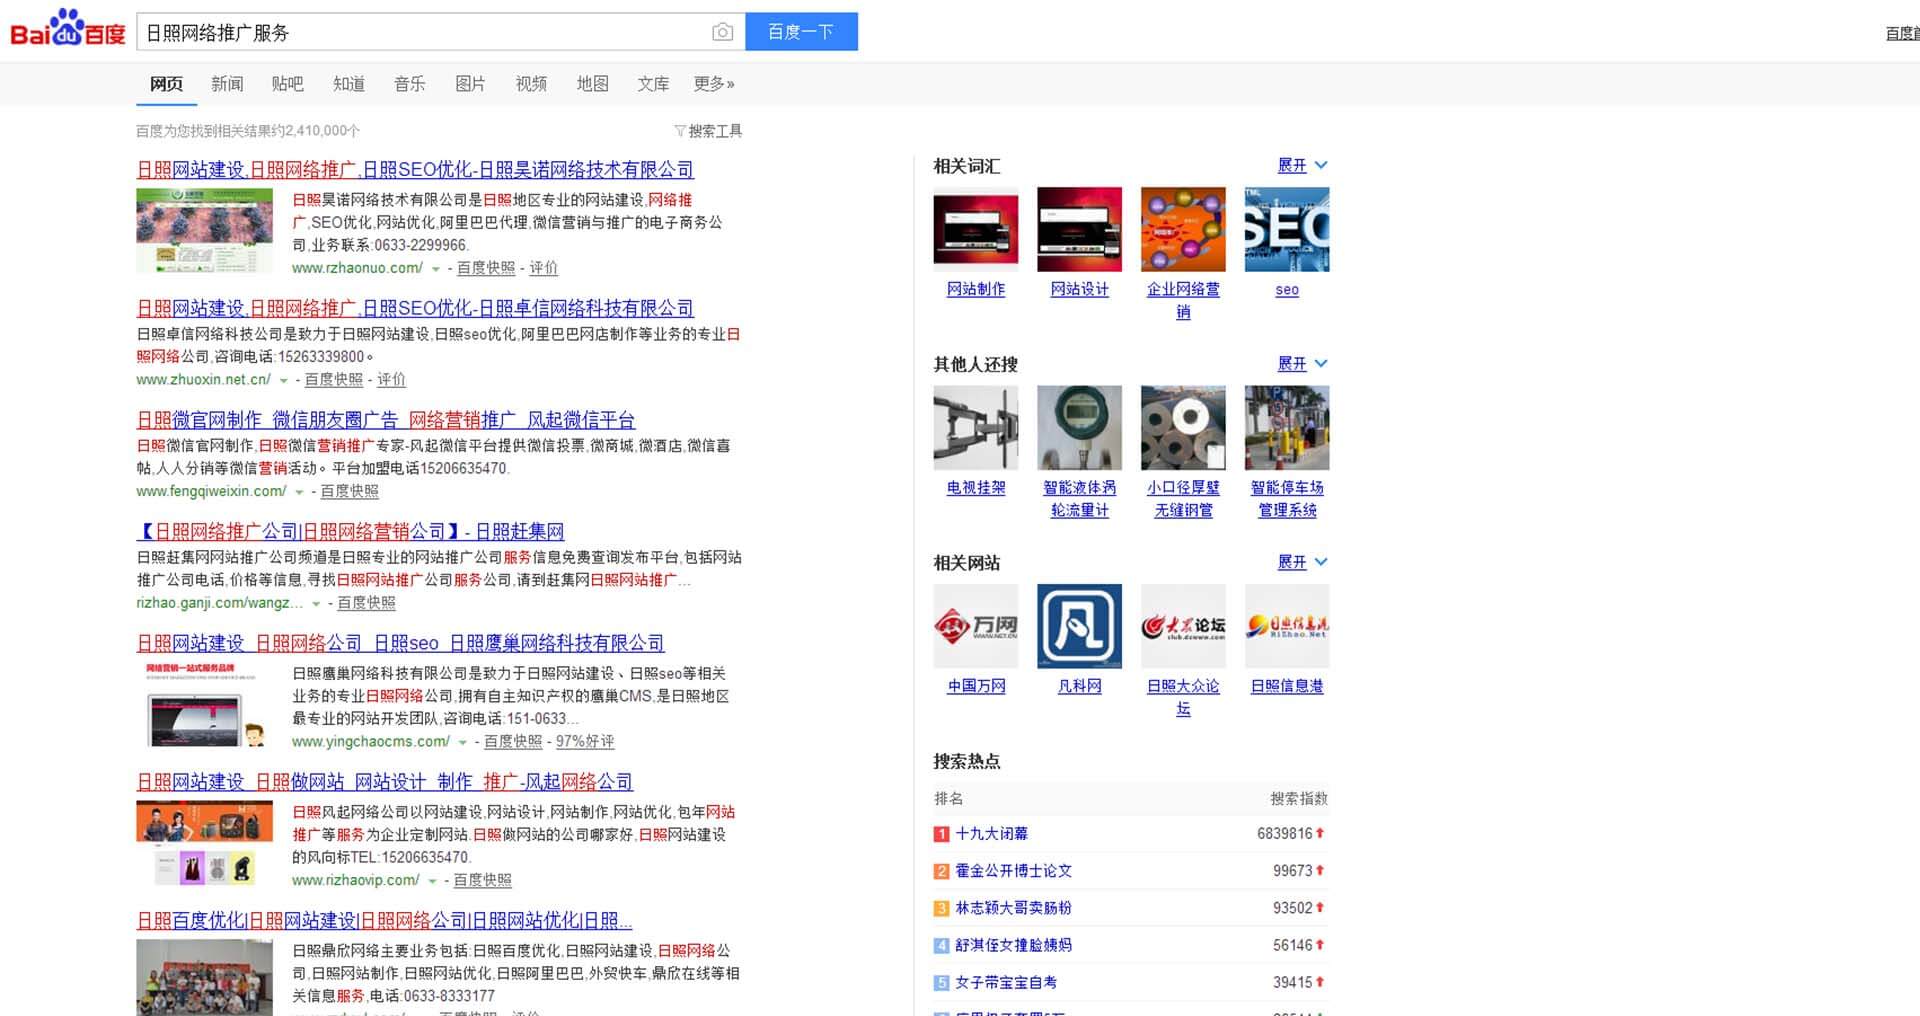Open 更多» menu
Image resolution: width=1920 pixels, height=1016 pixels.
pyautogui.click(x=714, y=84)
